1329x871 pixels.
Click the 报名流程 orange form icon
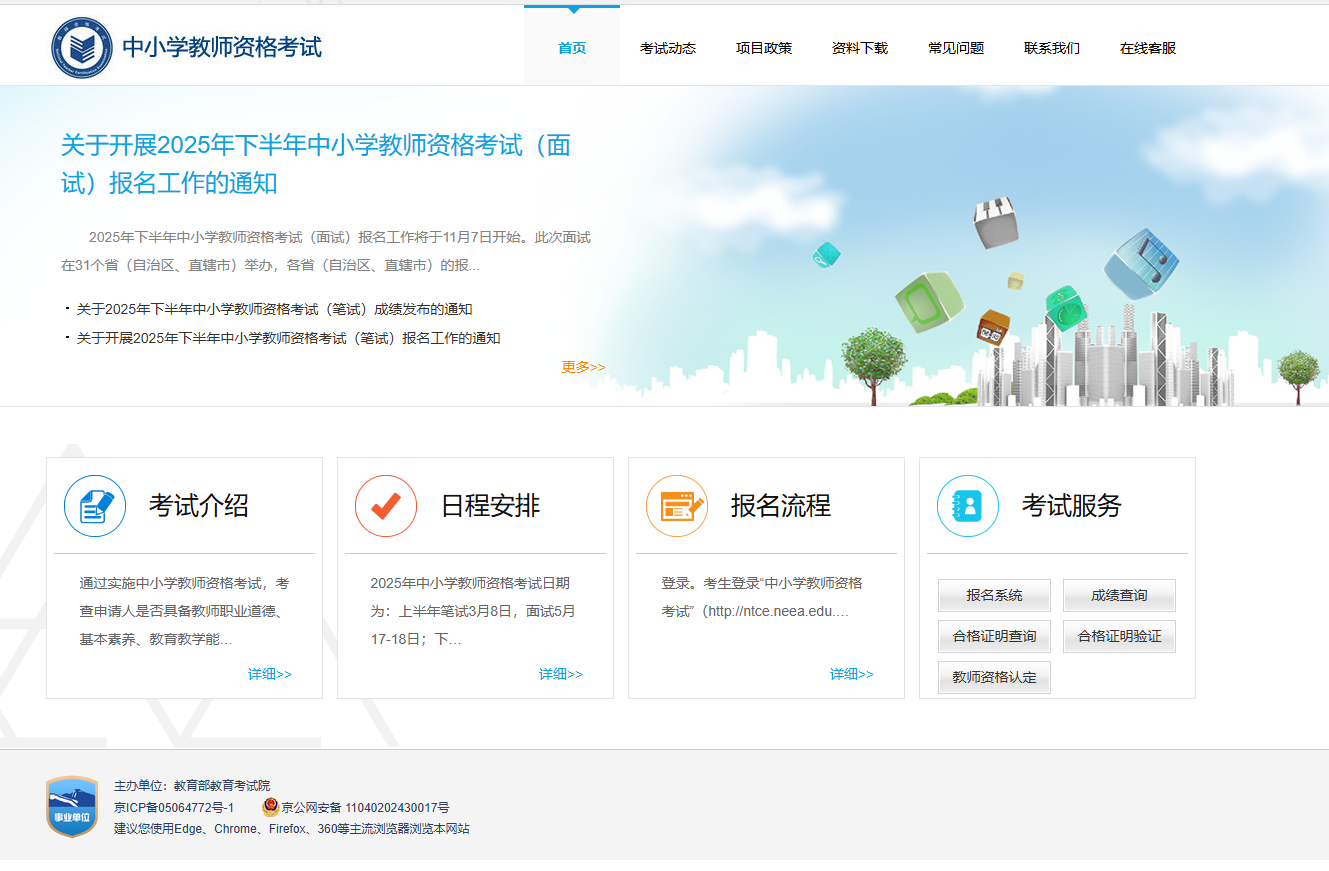(x=677, y=506)
